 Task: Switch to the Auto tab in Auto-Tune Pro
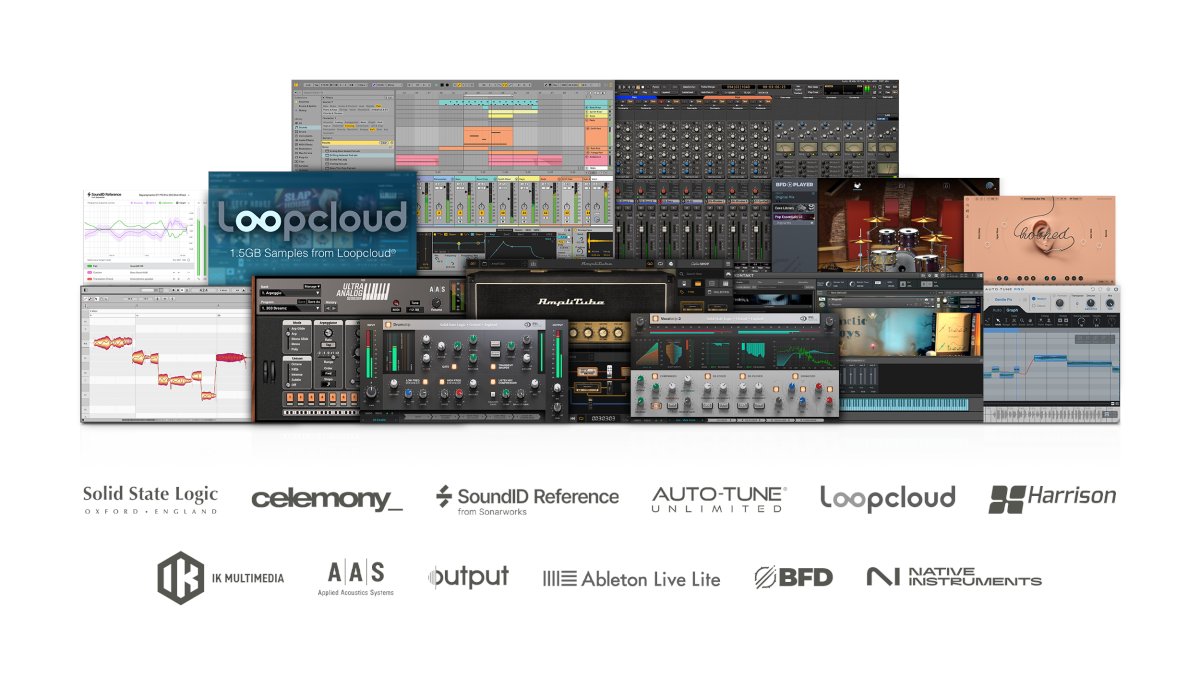996,309
